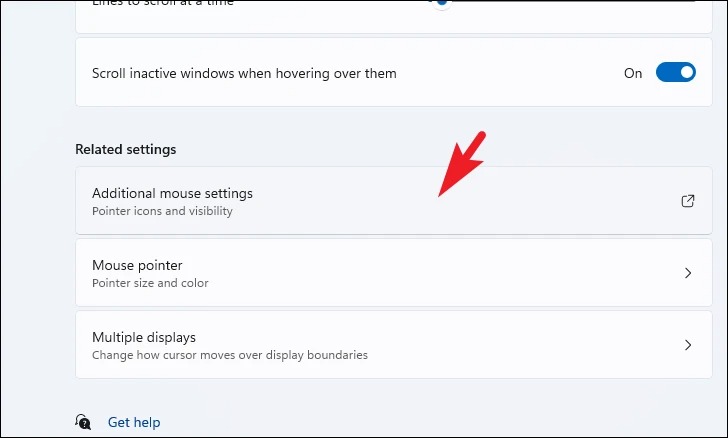Click the Lines to scroll slider thumb

(x=442, y=3)
